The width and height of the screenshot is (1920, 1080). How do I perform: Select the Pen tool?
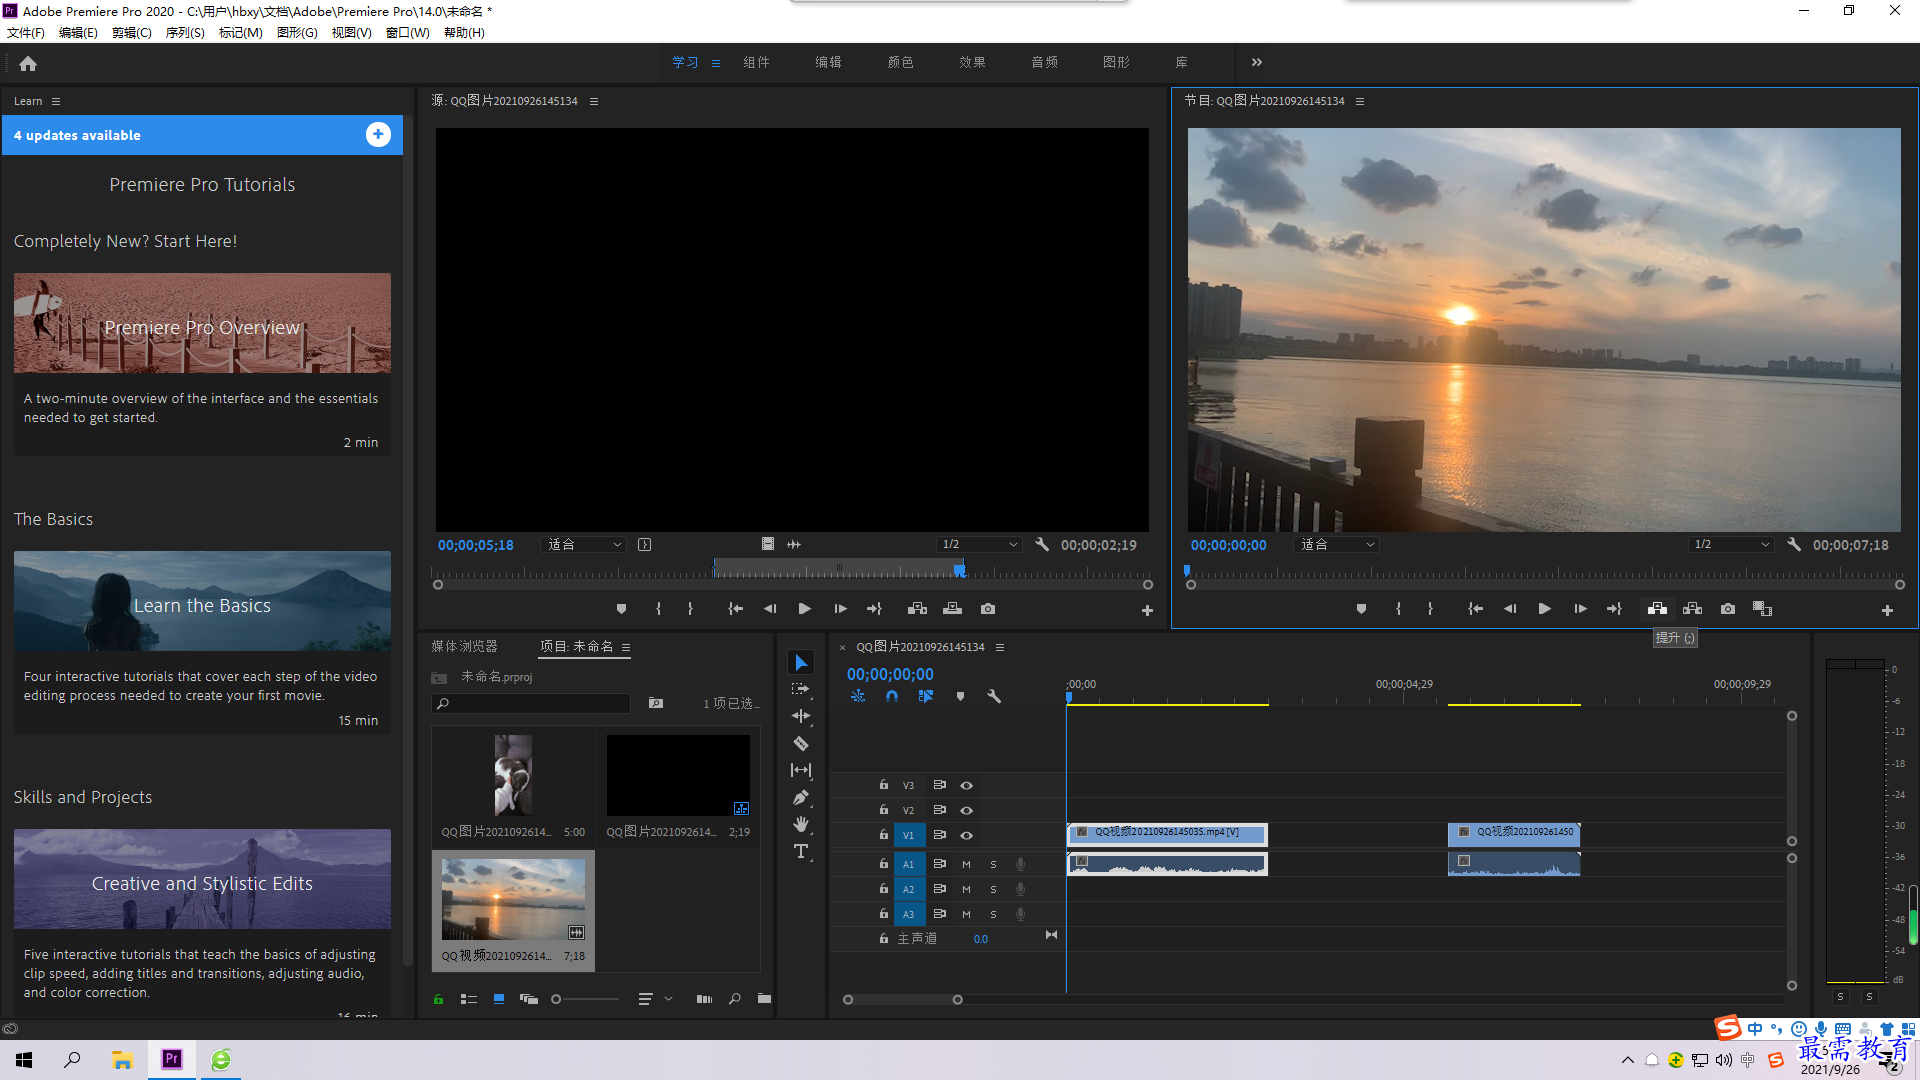click(x=801, y=797)
